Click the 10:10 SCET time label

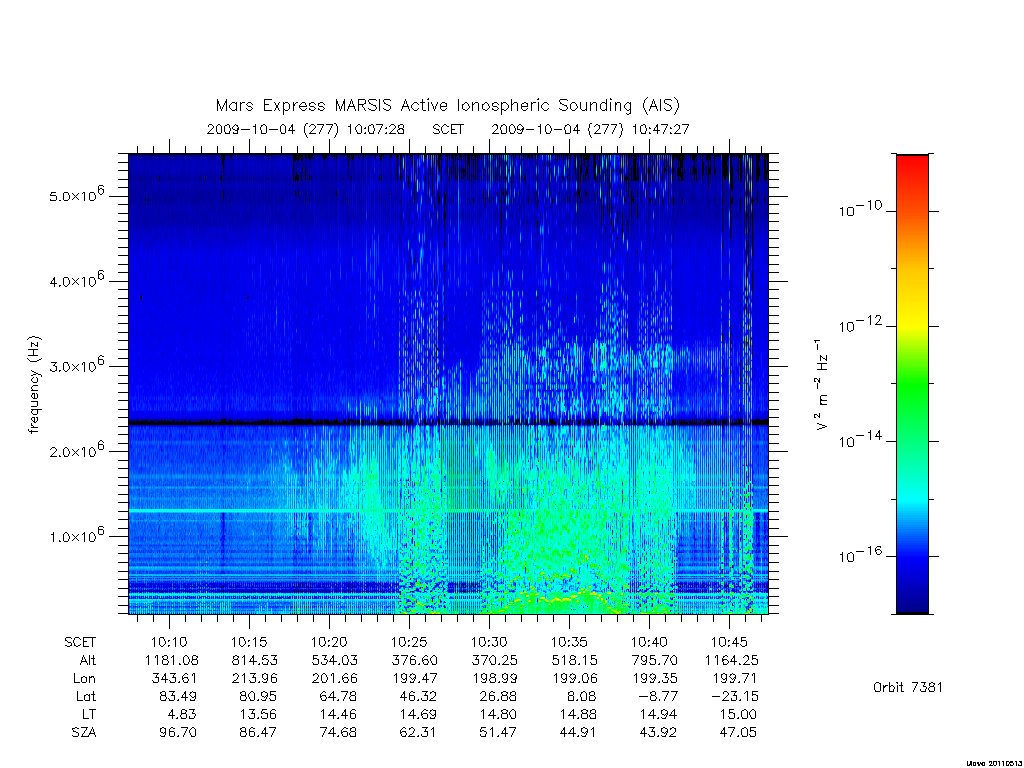pyautogui.click(x=169, y=642)
